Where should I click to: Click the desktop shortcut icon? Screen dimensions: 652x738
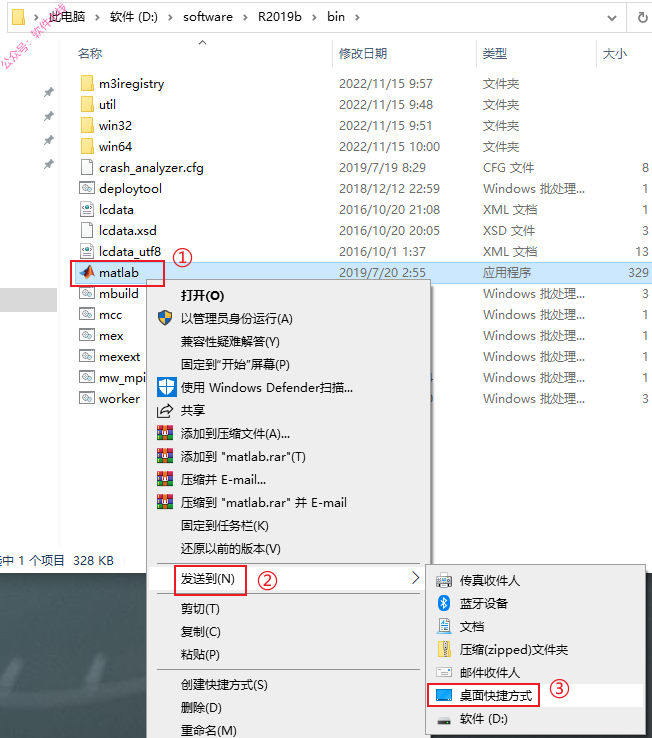point(444,695)
